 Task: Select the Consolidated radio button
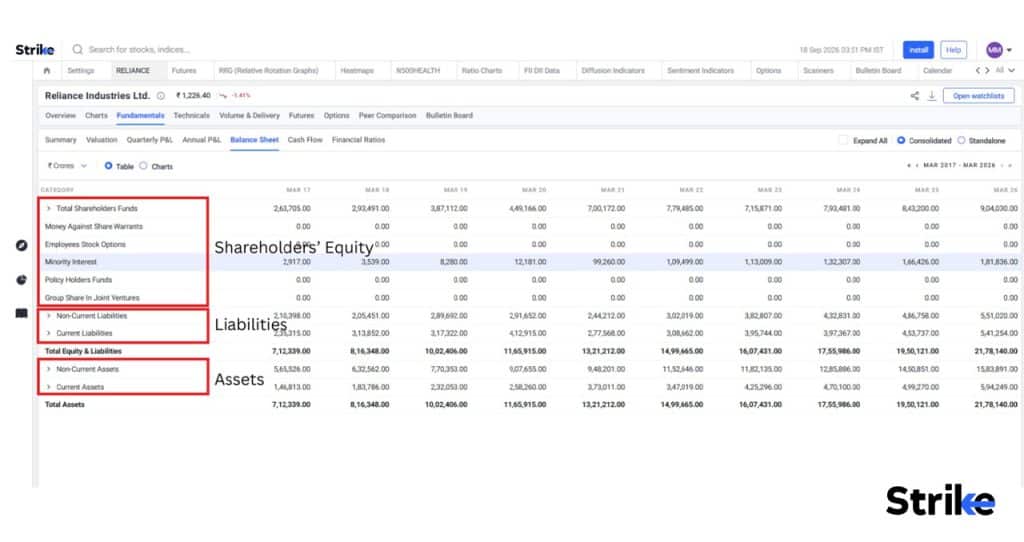[901, 140]
